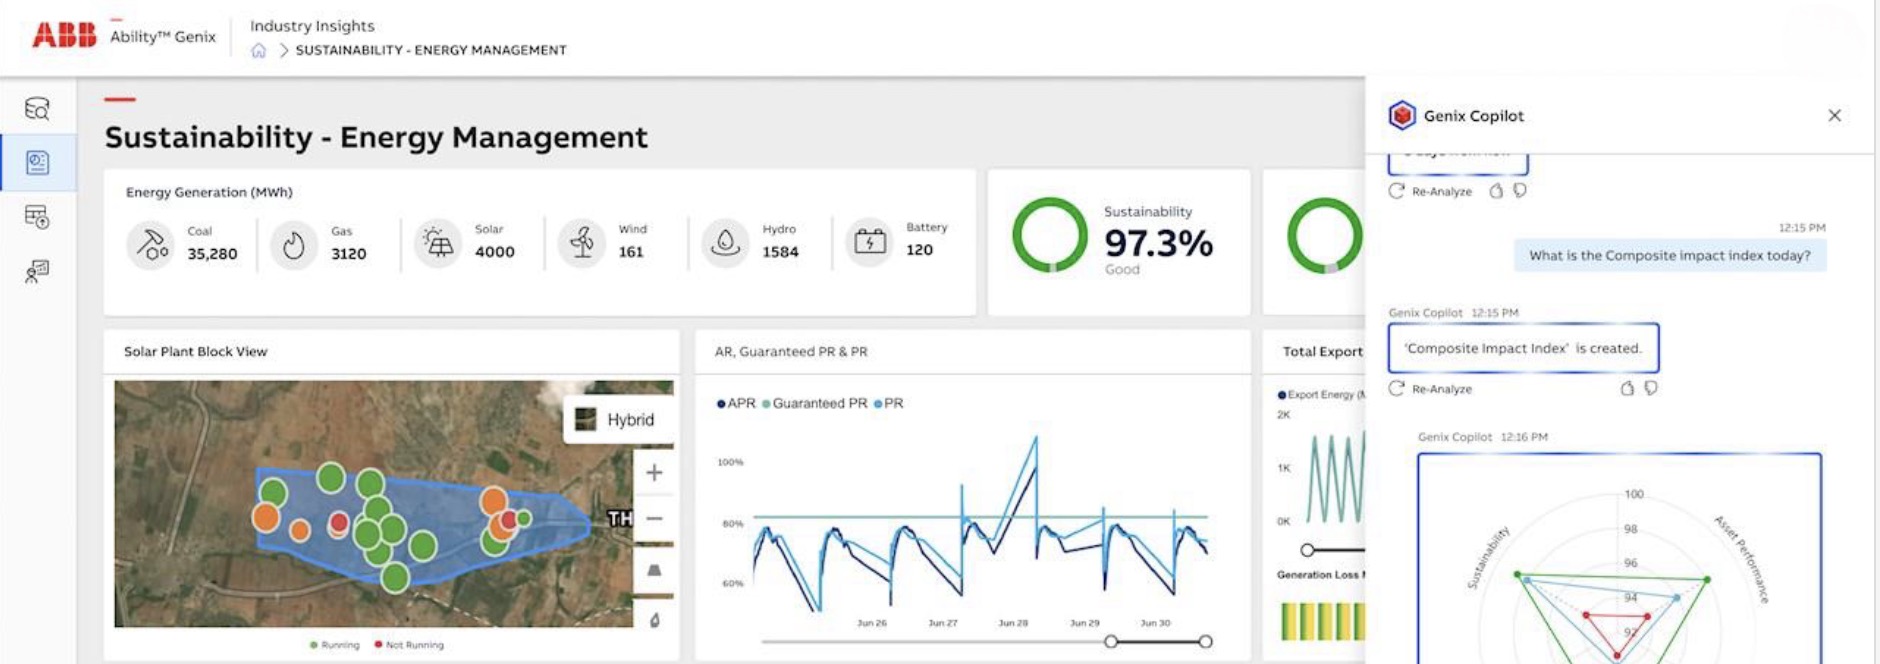Like the 'Composite Impact Index is created' reply
The height and width of the screenshot is (664, 1880).
1627,388
